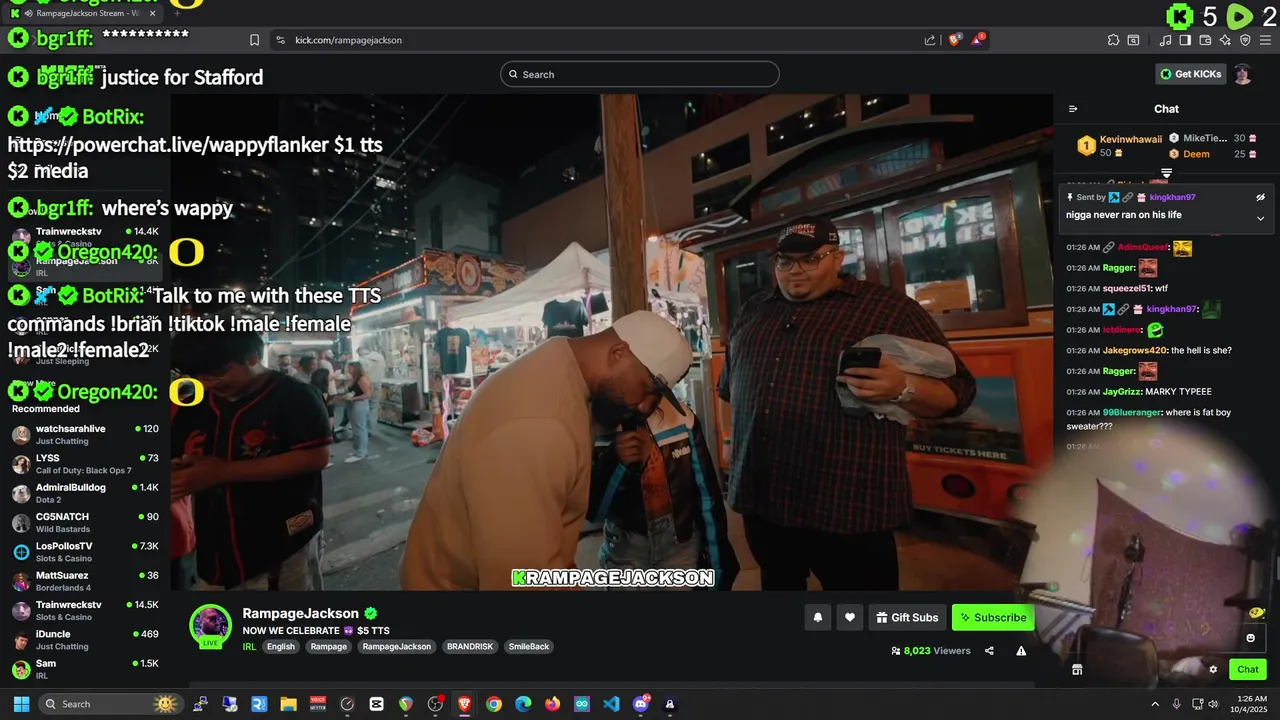The height and width of the screenshot is (720, 1280).
Task: Open File Explorer from taskbar
Action: [x=288, y=704]
